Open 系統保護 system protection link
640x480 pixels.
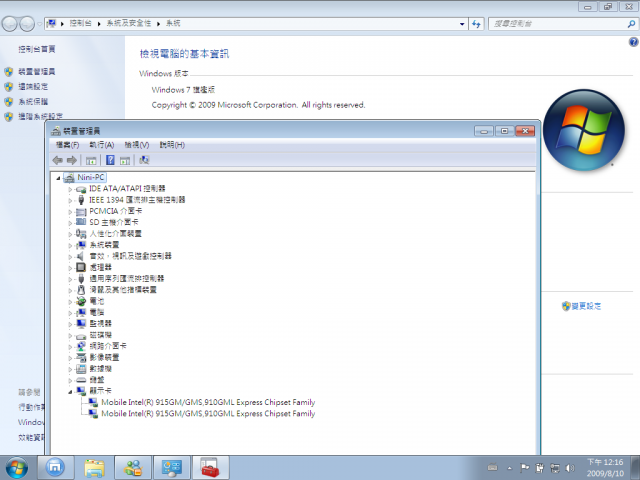33,102
